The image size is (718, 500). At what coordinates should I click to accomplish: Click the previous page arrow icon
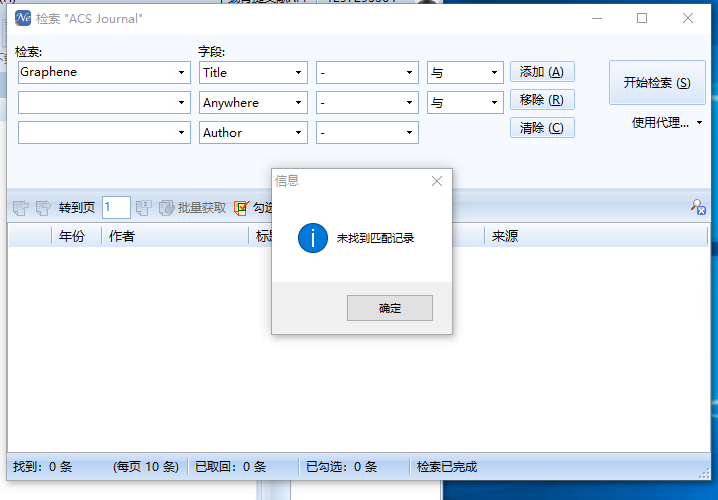click(x=21, y=208)
